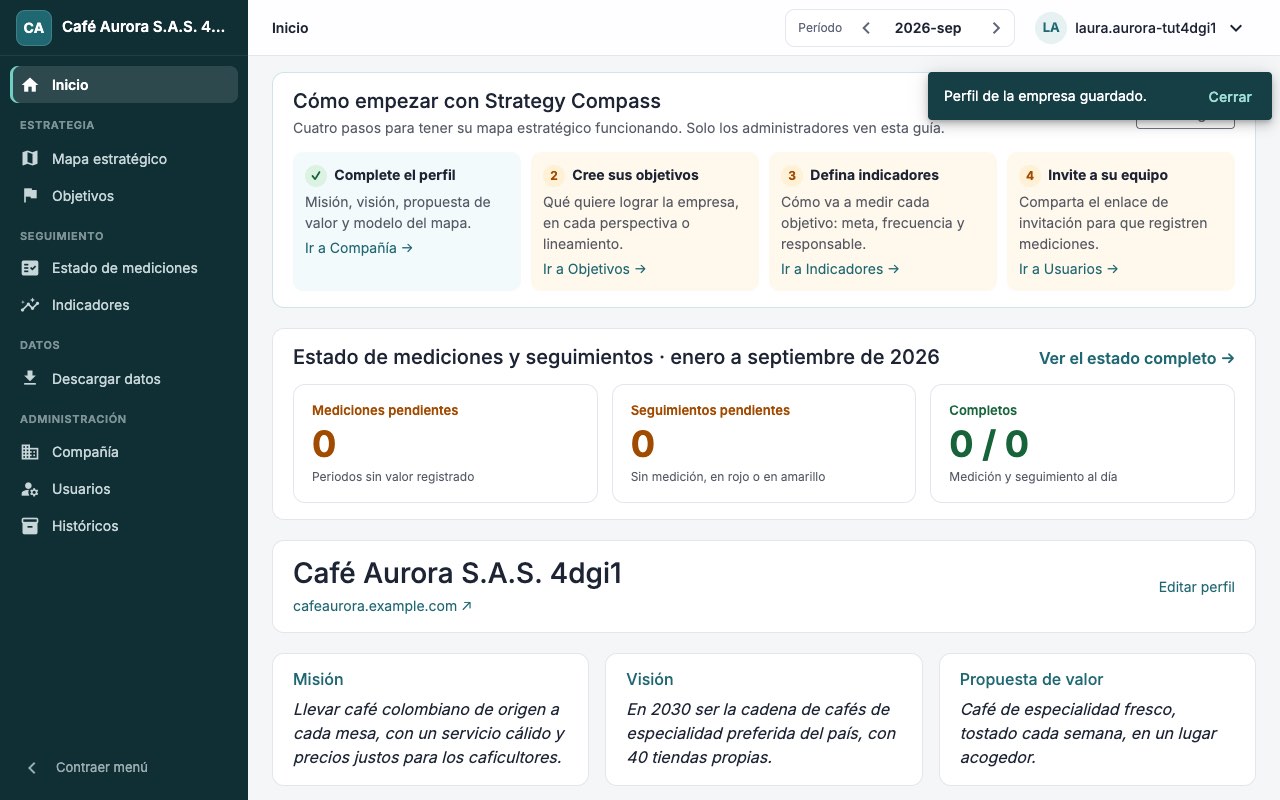Dismiss the notification with Cerrar
Viewport: 1280px width, 800px height.
pos(1230,97)
